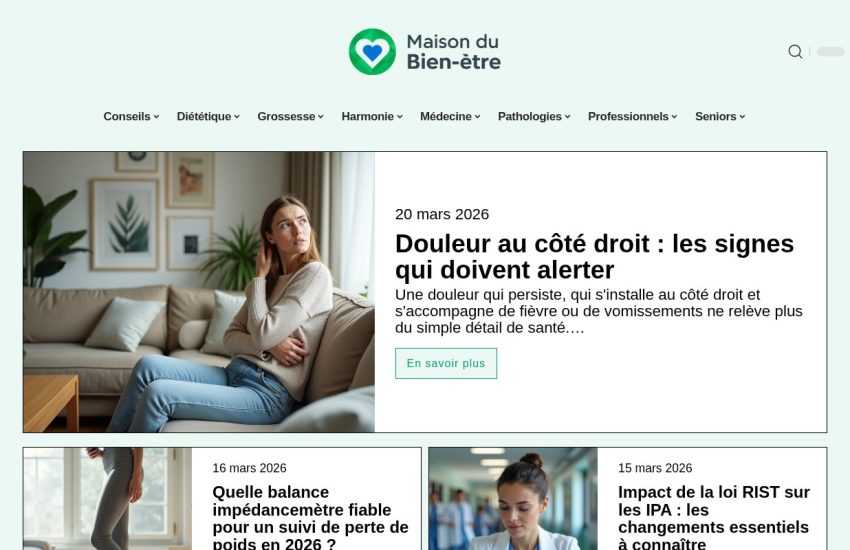Click the search magnifier icon
Screen dimensions: 850x550
(795, 51)
